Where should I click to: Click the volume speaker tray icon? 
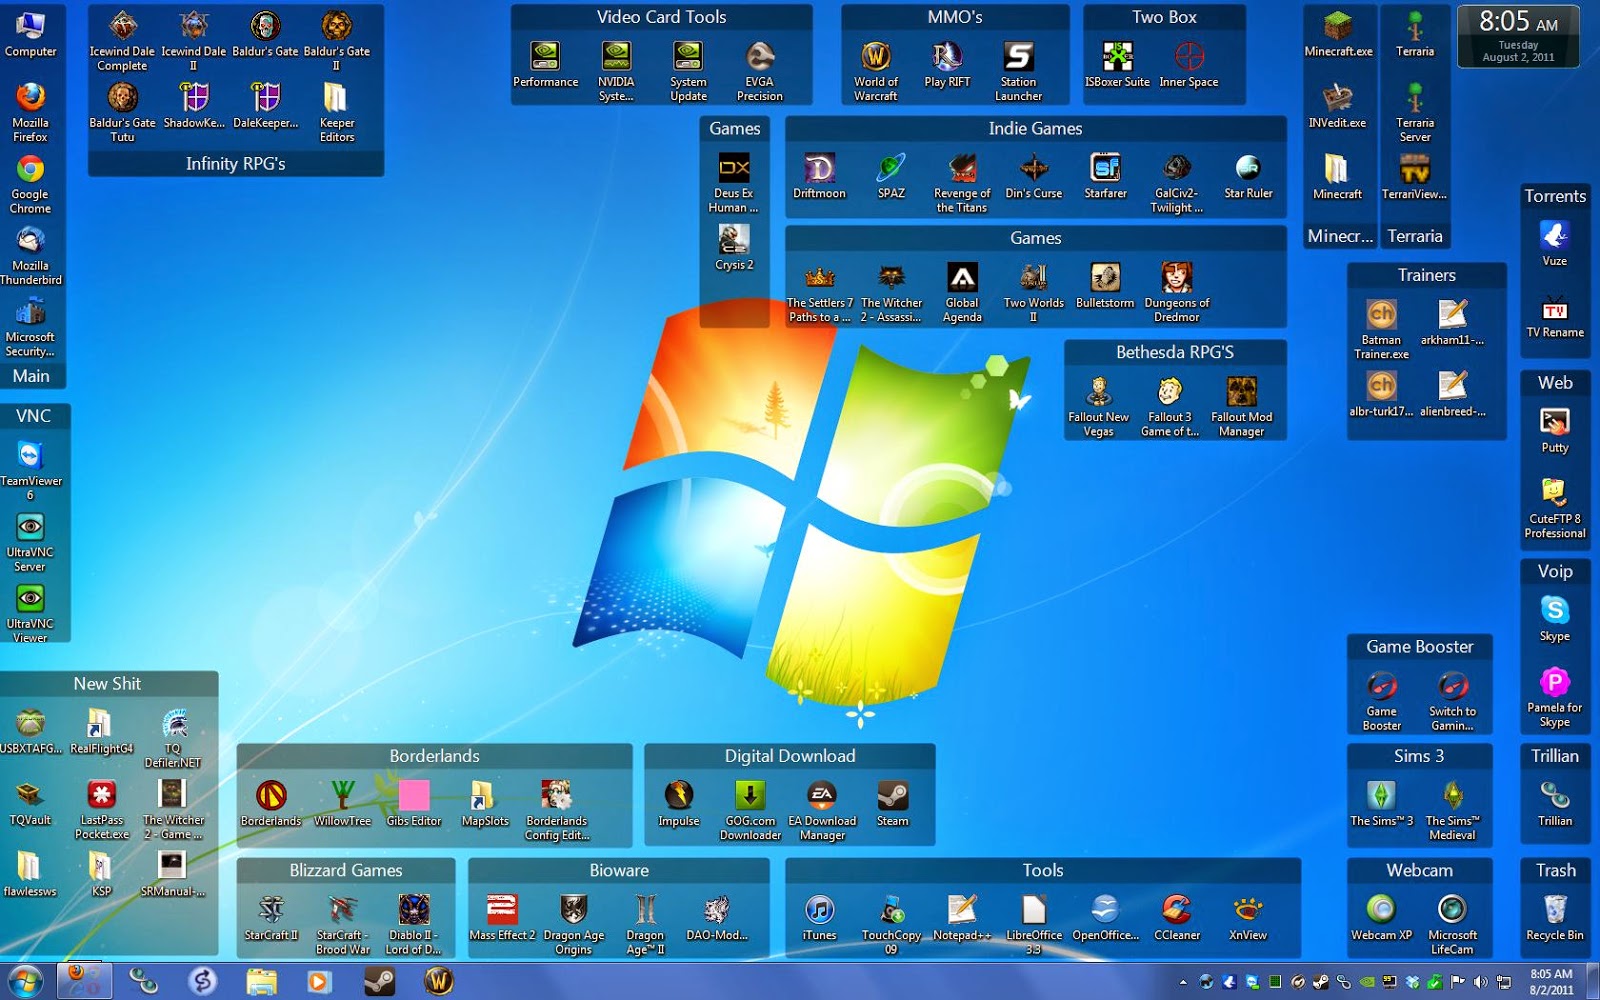coord(1481,982)
